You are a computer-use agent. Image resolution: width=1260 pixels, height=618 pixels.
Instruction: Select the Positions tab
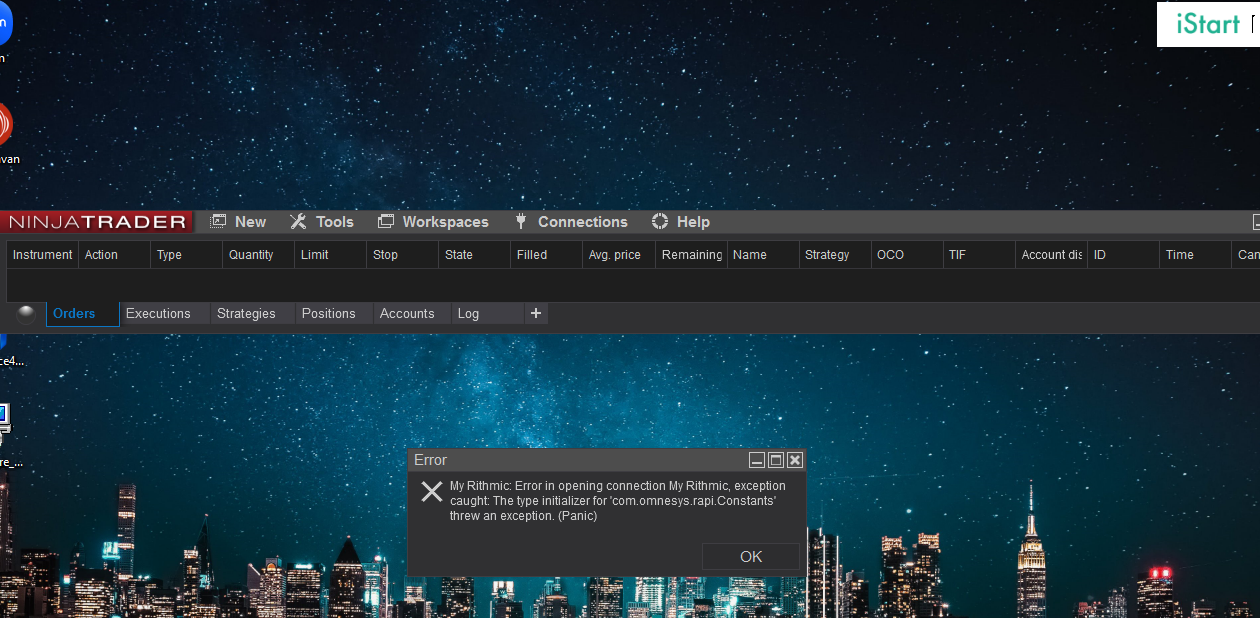(328, 313)
